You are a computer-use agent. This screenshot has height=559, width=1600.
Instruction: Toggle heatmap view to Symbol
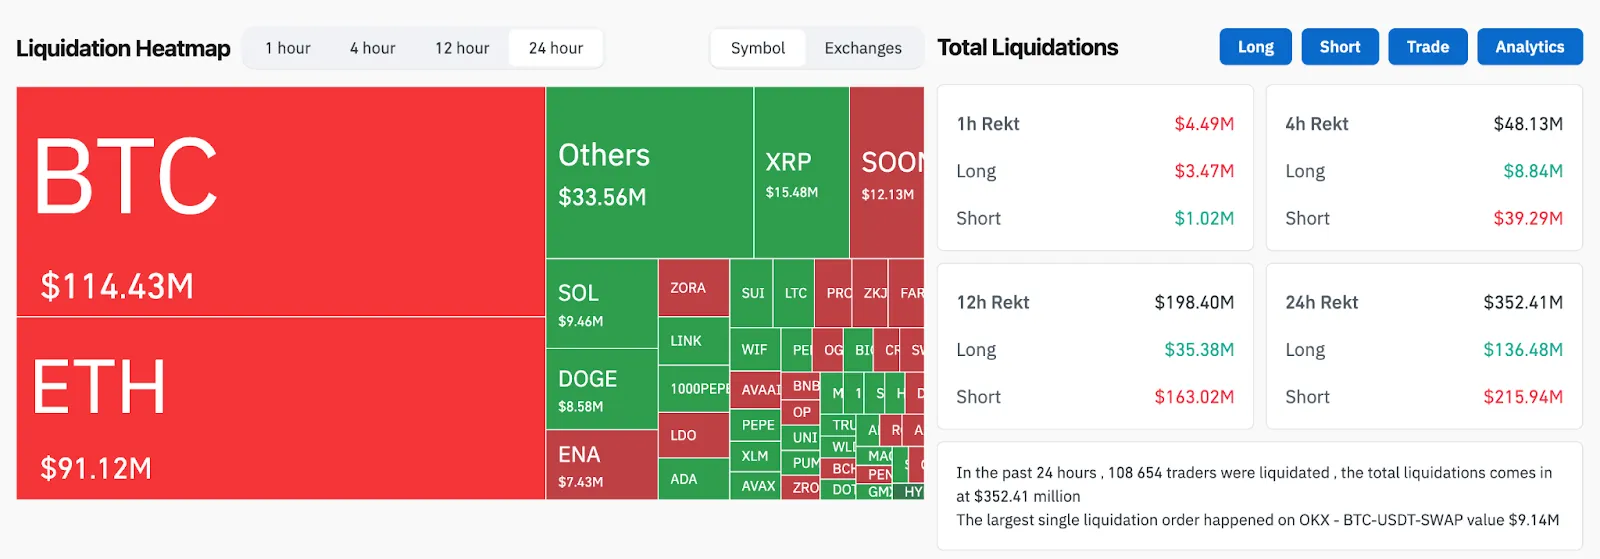click(x=758, y=48)
